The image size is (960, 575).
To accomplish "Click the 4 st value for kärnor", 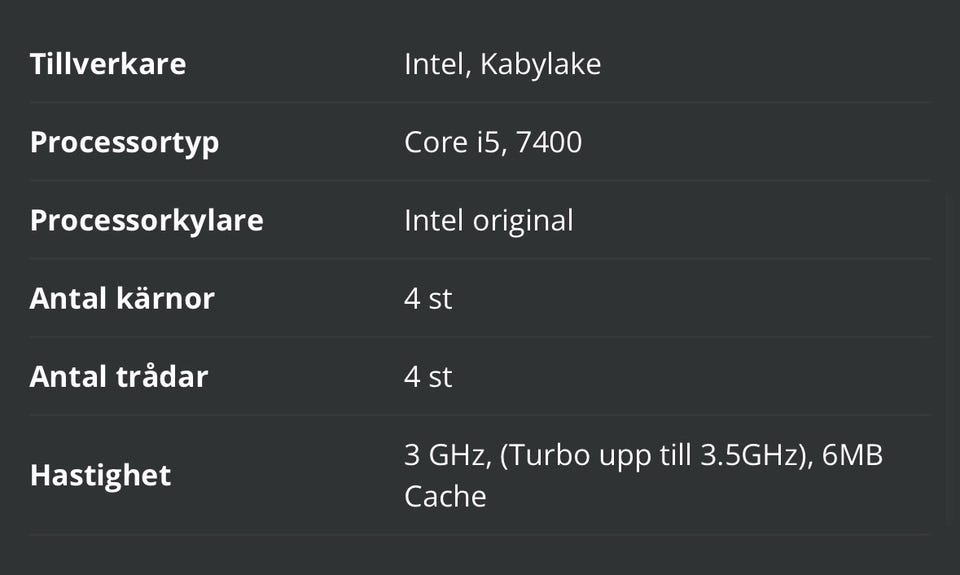I will 428,298.
